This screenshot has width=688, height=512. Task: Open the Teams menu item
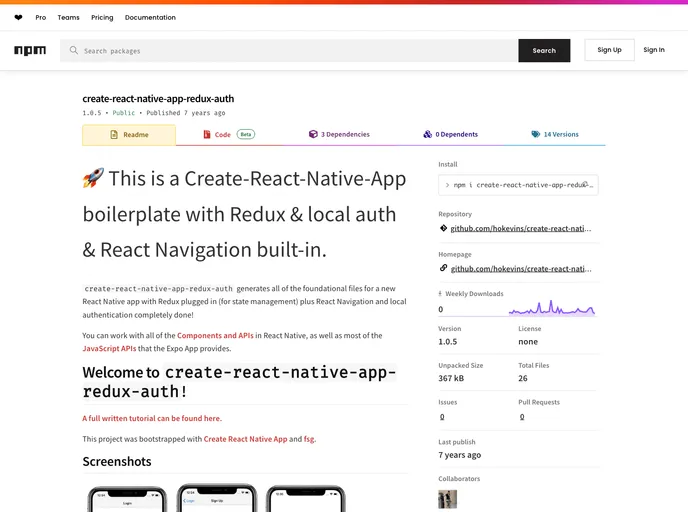(68, 18)
